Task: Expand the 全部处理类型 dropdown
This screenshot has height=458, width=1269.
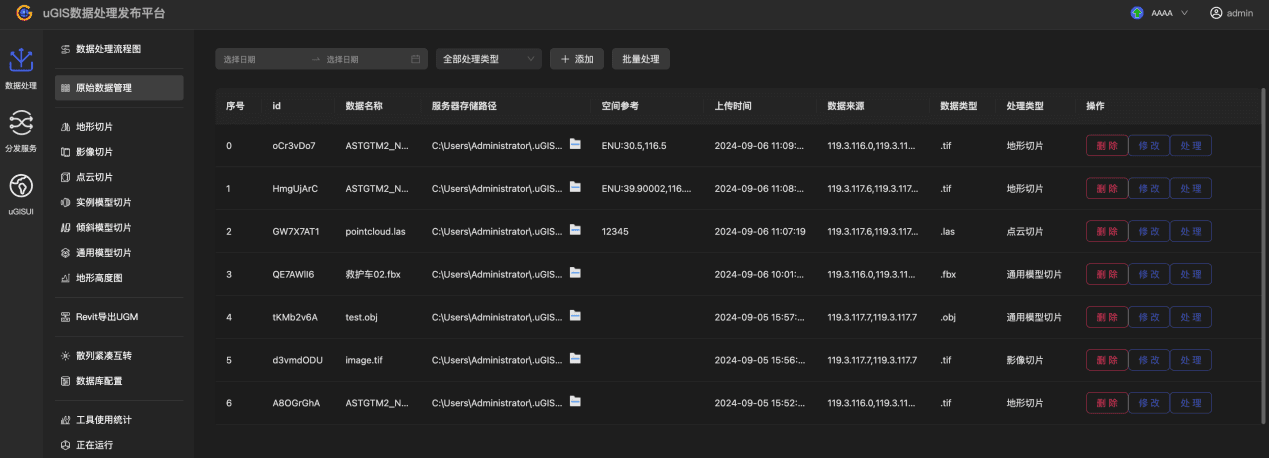Action: 488,59
